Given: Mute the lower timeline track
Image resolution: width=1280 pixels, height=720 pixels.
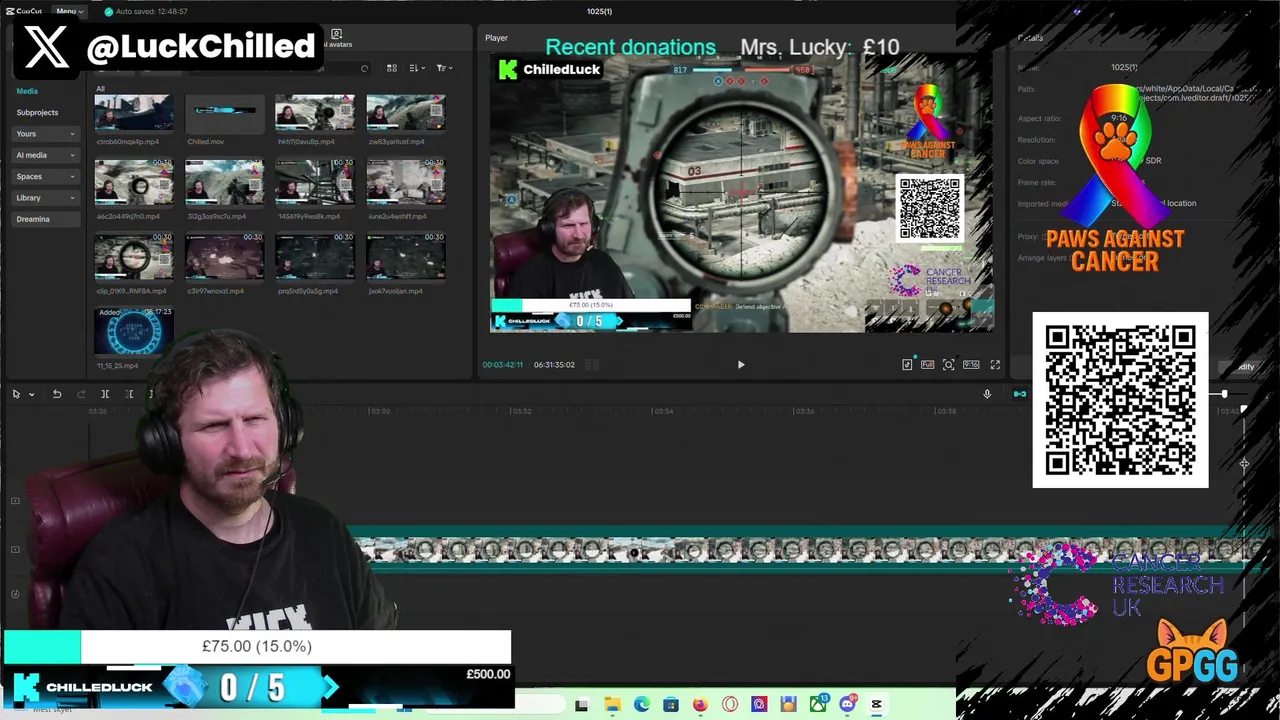Looking at the screenshot, I should tap(15, 594).
